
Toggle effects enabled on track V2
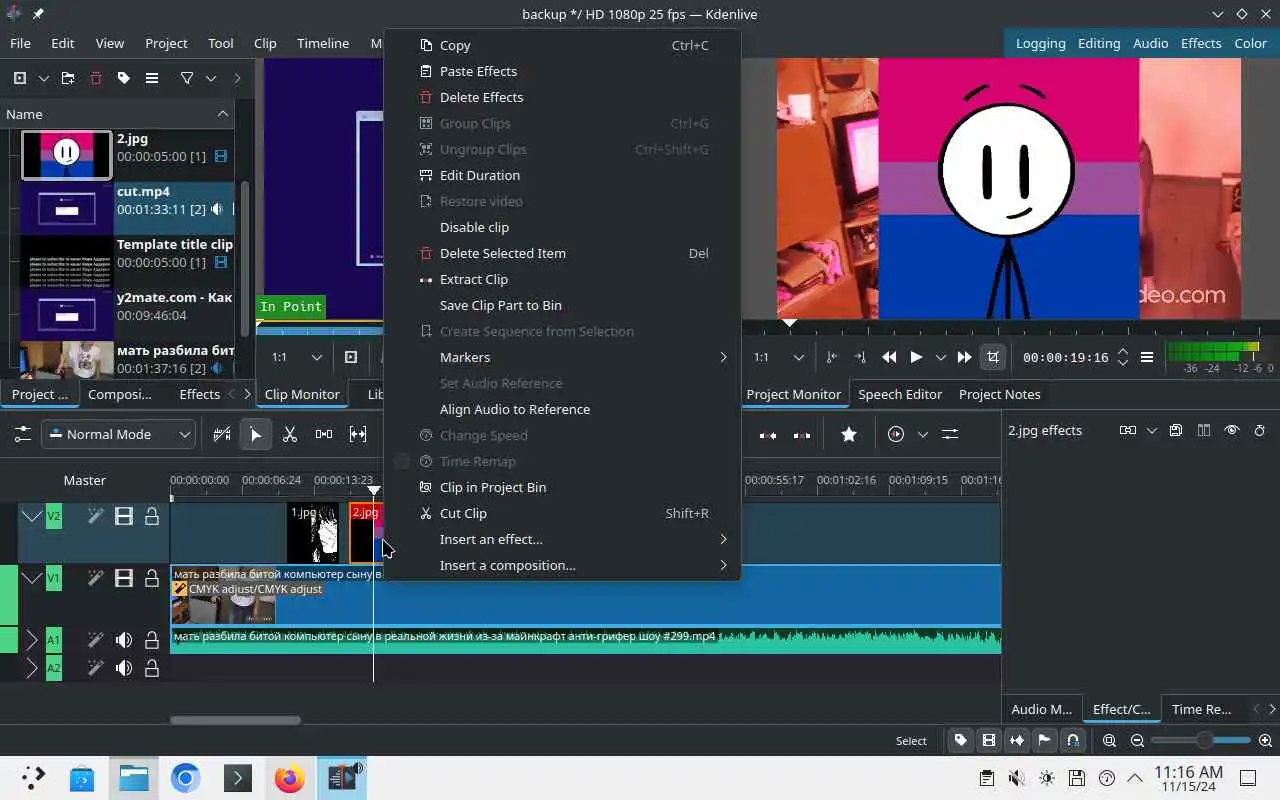[x=95, y=516]
